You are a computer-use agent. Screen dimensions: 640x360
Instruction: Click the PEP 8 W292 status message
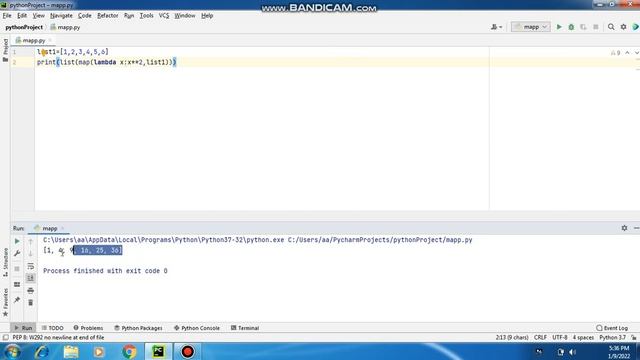(58, 338)
